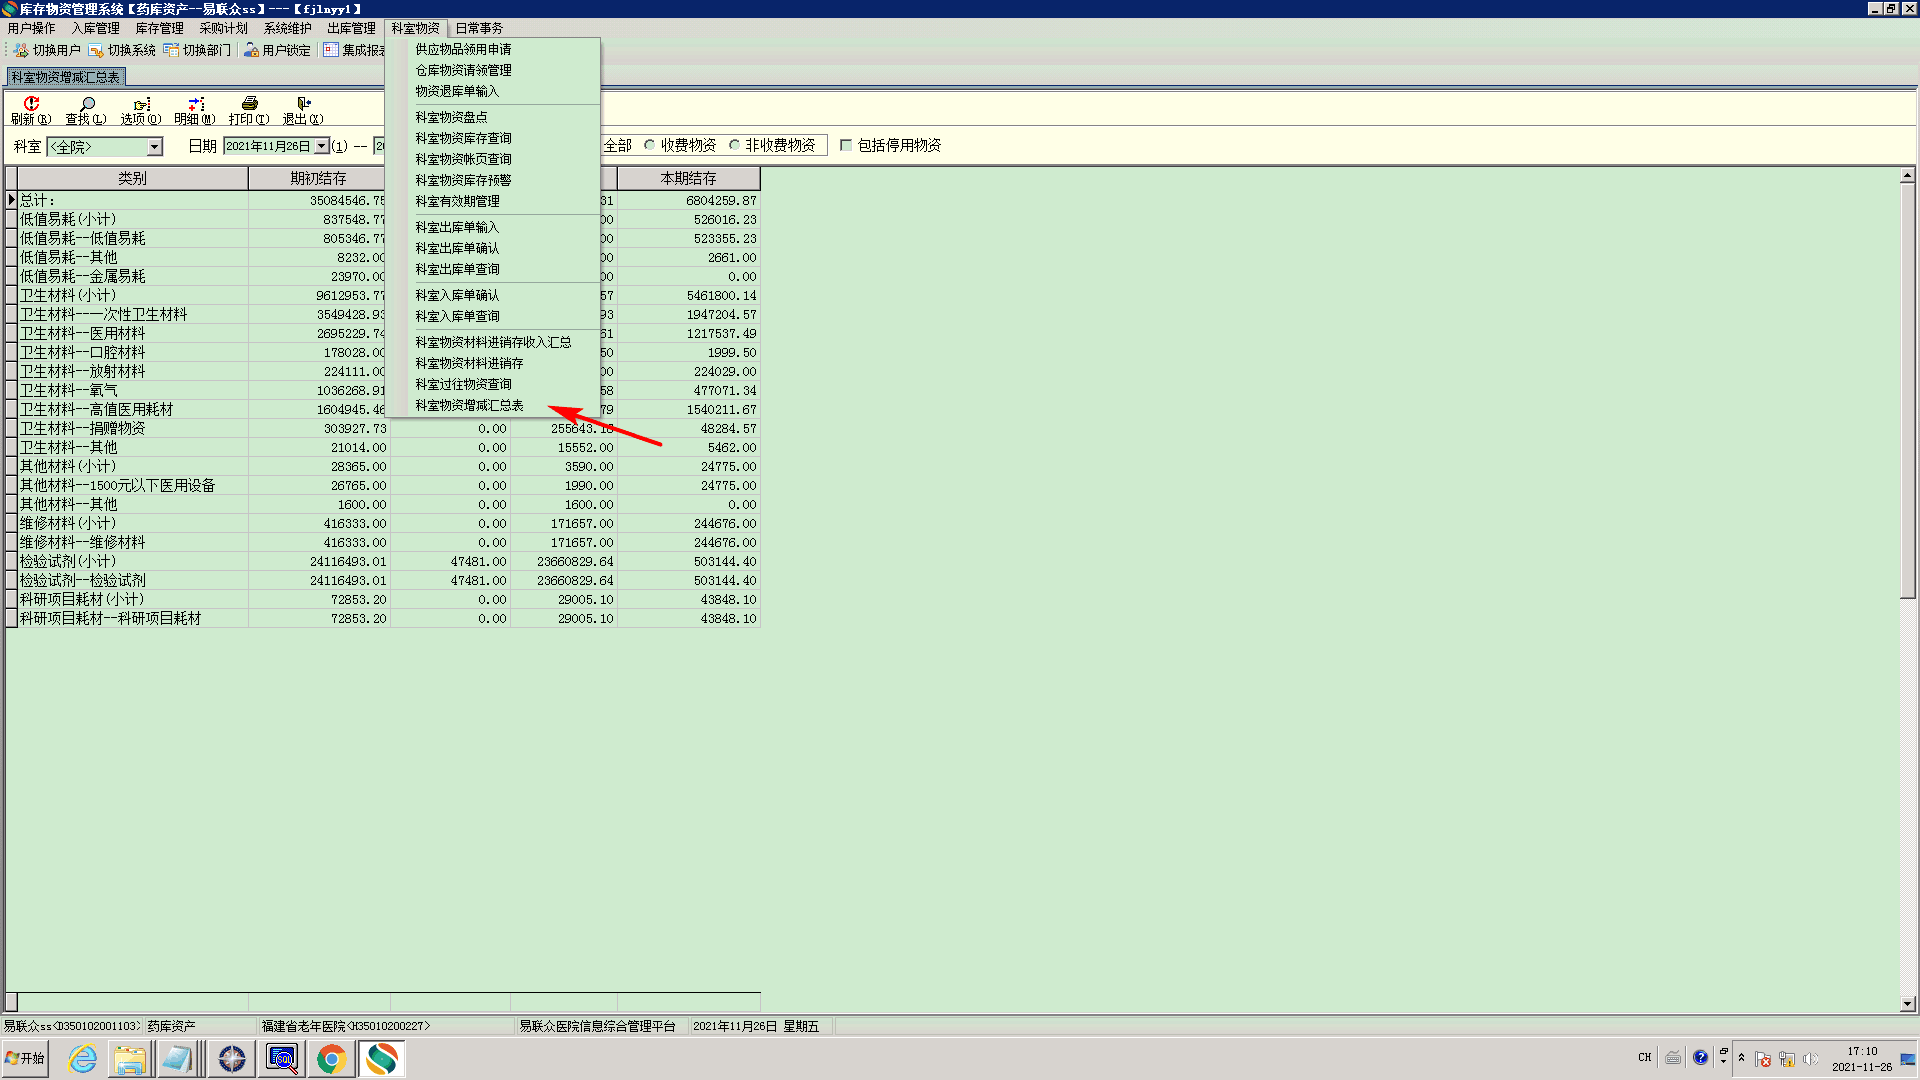The image size is (1920, 1080).
Task: Select 科室物资盘点 menu item
Action: [x=451, y=117]
